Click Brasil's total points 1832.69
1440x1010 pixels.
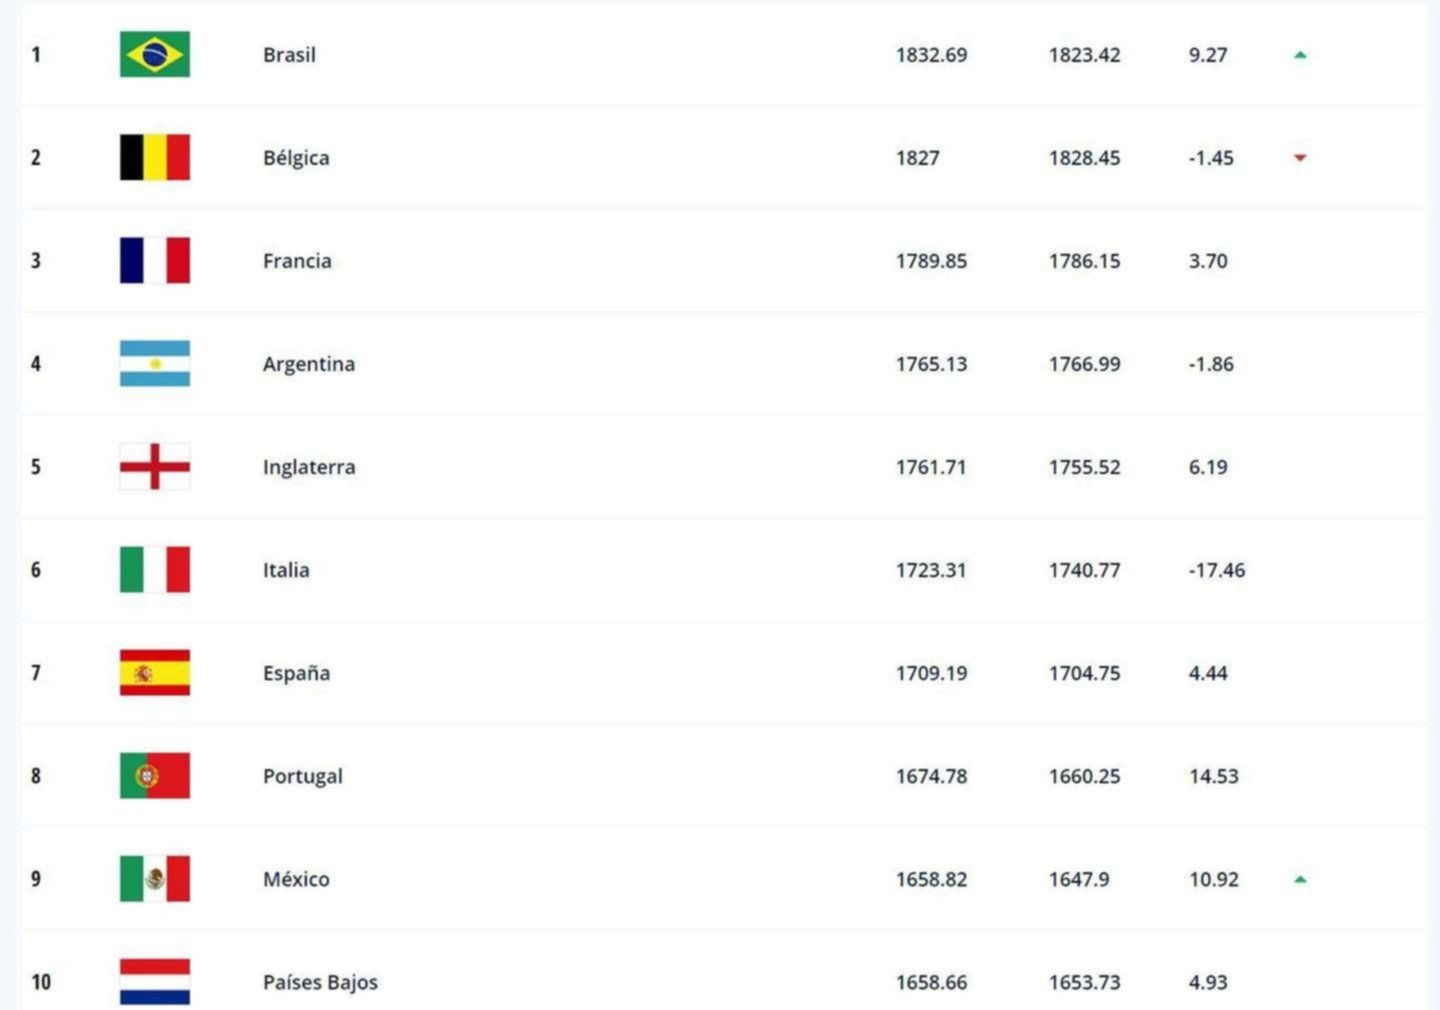click(931, 55)
